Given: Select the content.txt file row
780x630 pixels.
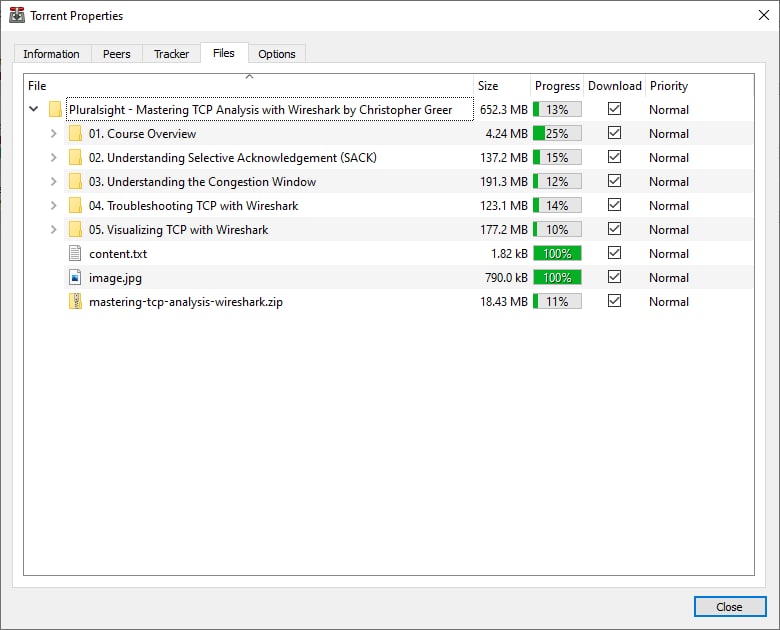Looking at the screenshot, I should coord(408,253).
